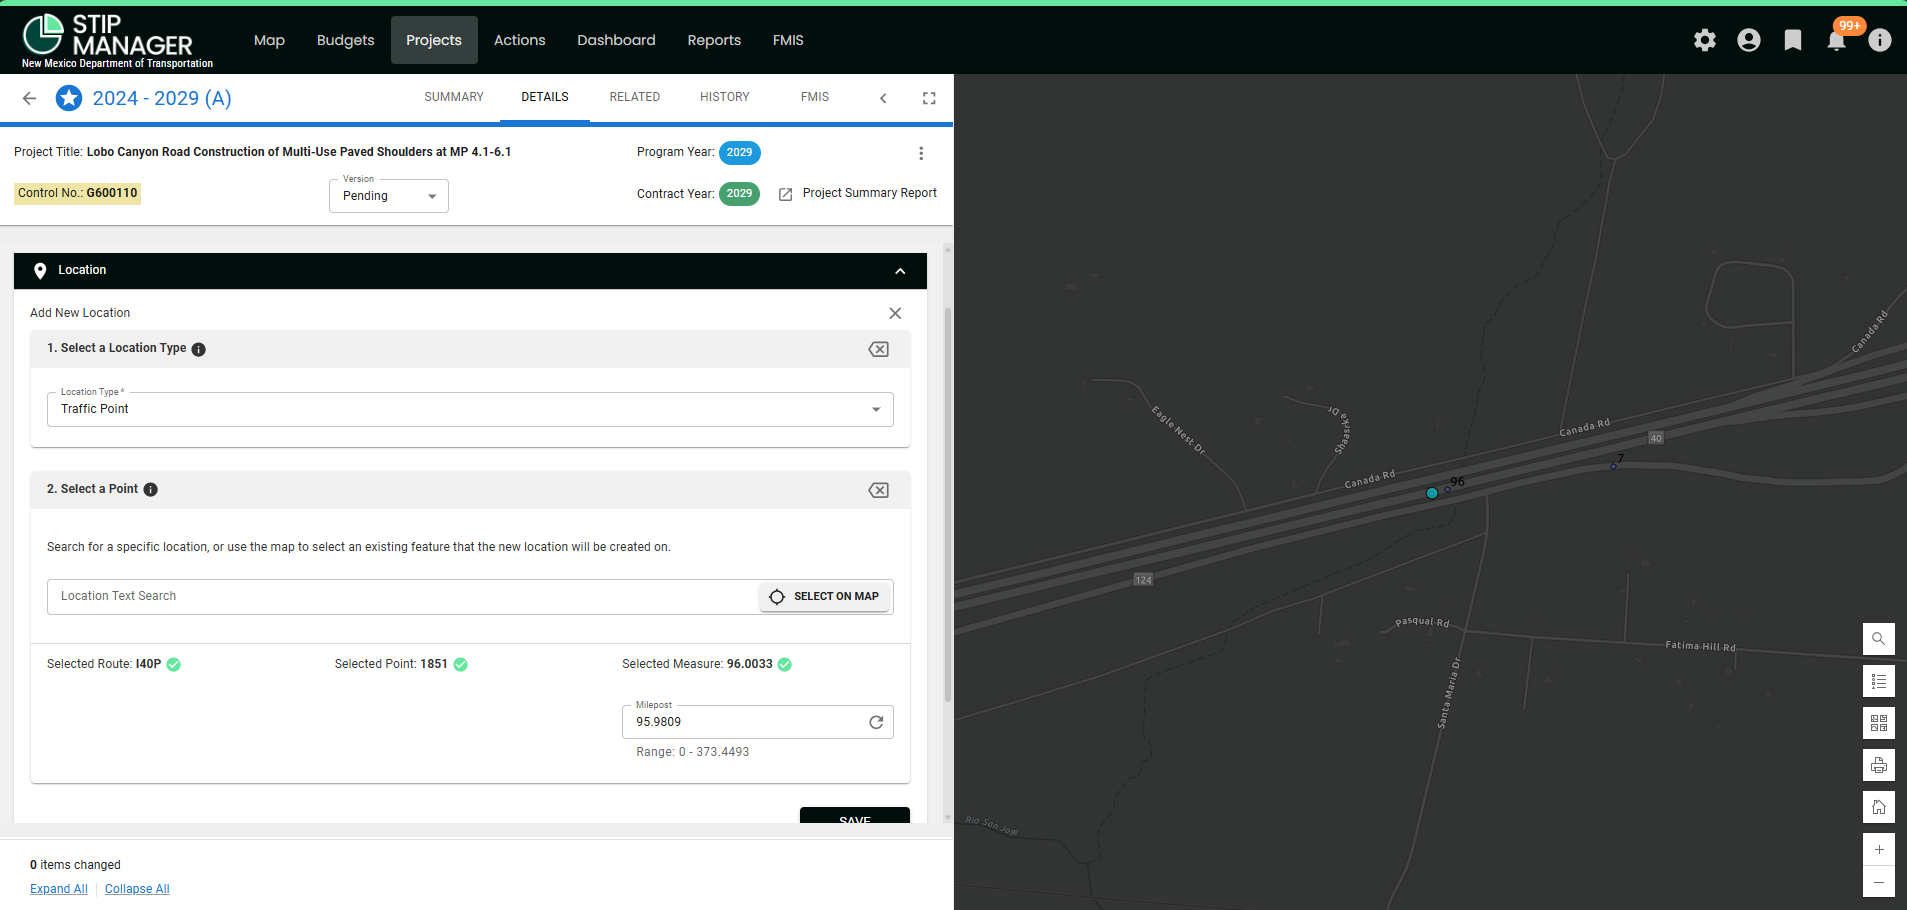This screenshot has height=910, width=1907.
Task: Go back using the left arrow icon
Action: tap(29, 98)
